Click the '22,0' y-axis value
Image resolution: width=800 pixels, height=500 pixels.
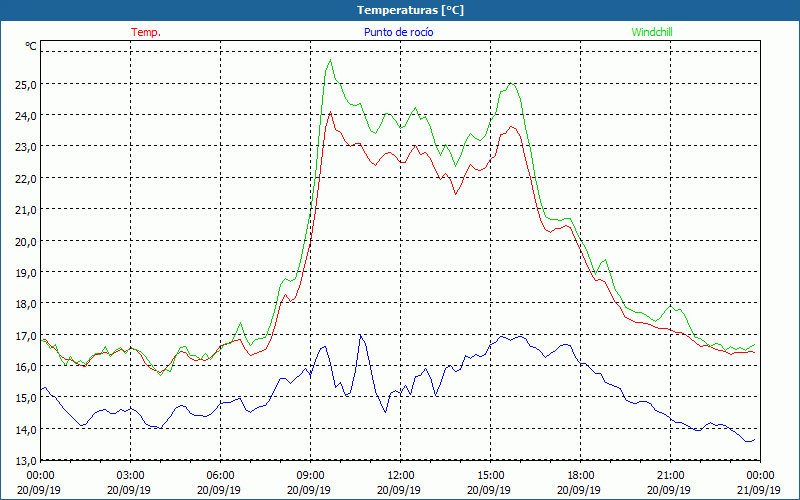27,179
